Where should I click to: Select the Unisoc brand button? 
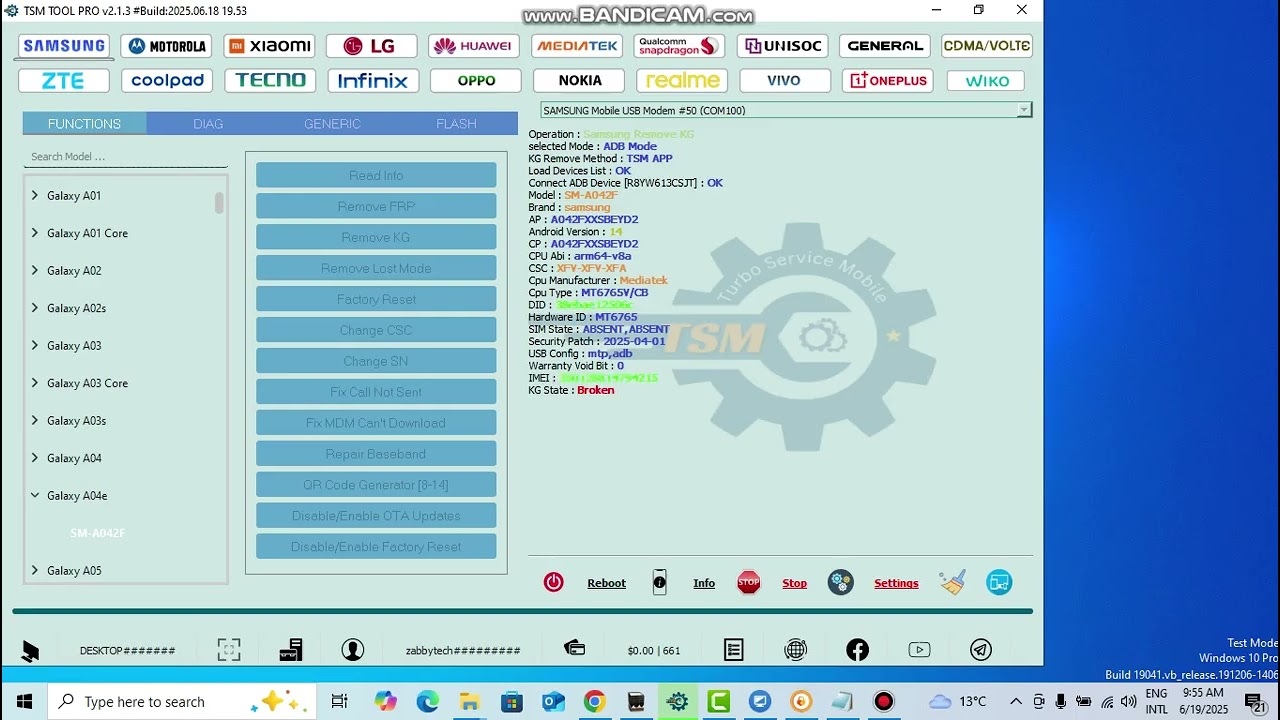(x=783, y=46)
